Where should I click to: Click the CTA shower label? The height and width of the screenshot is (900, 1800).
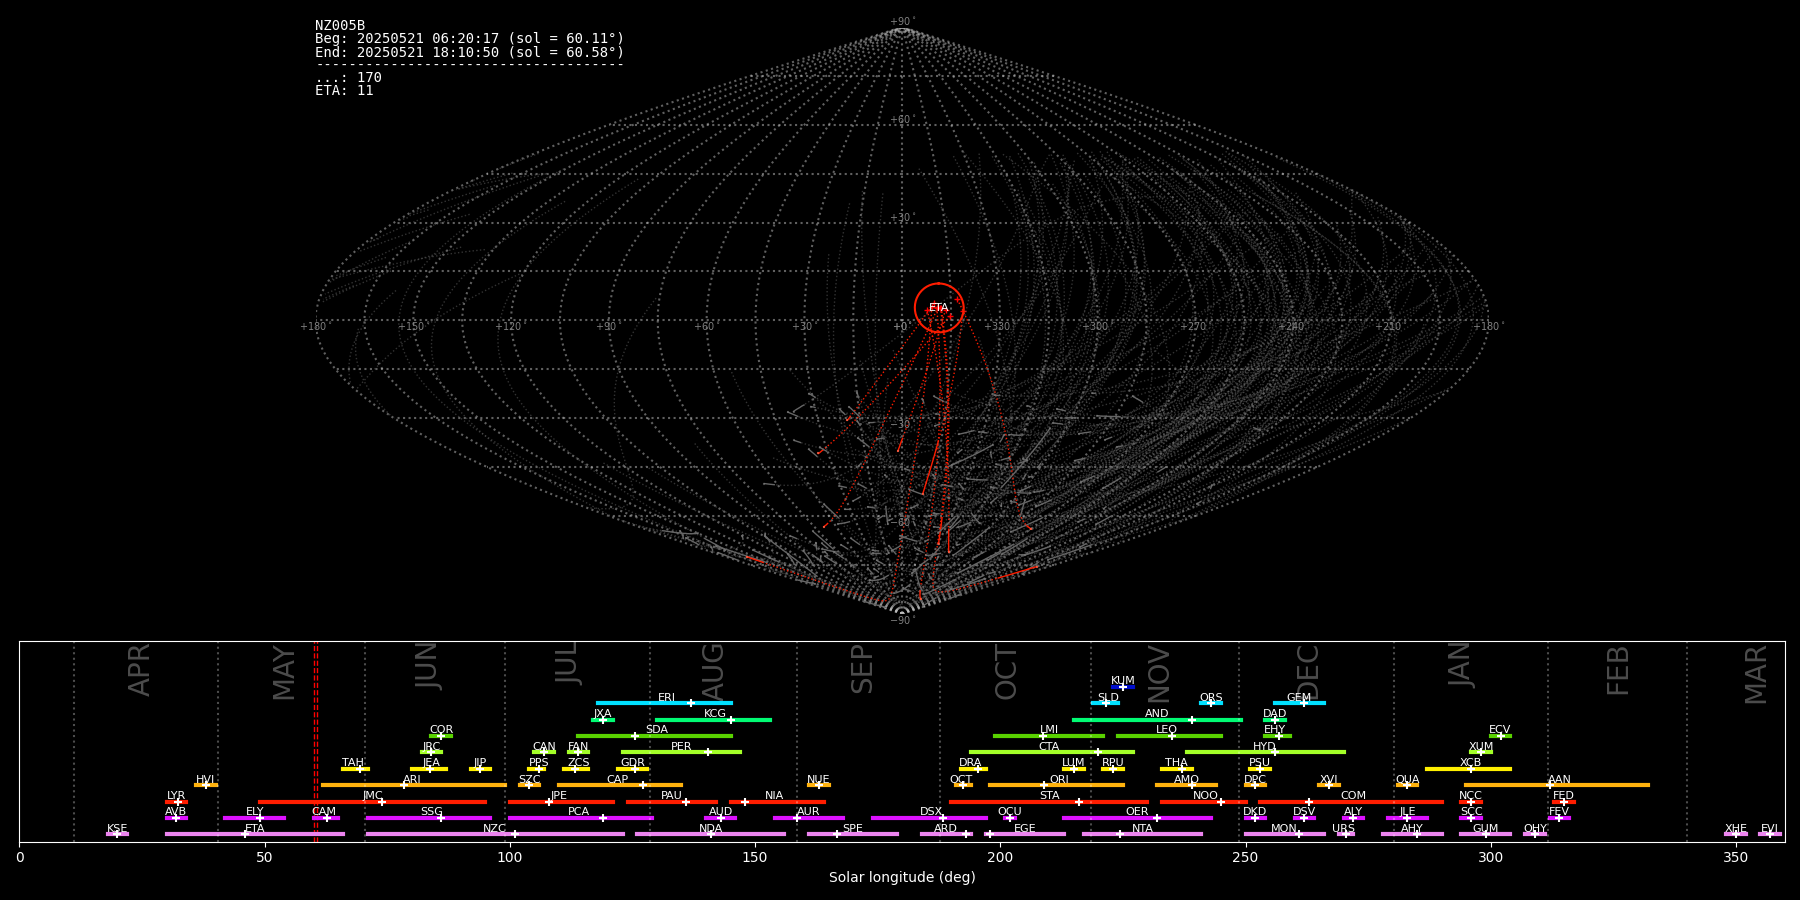1049,747
